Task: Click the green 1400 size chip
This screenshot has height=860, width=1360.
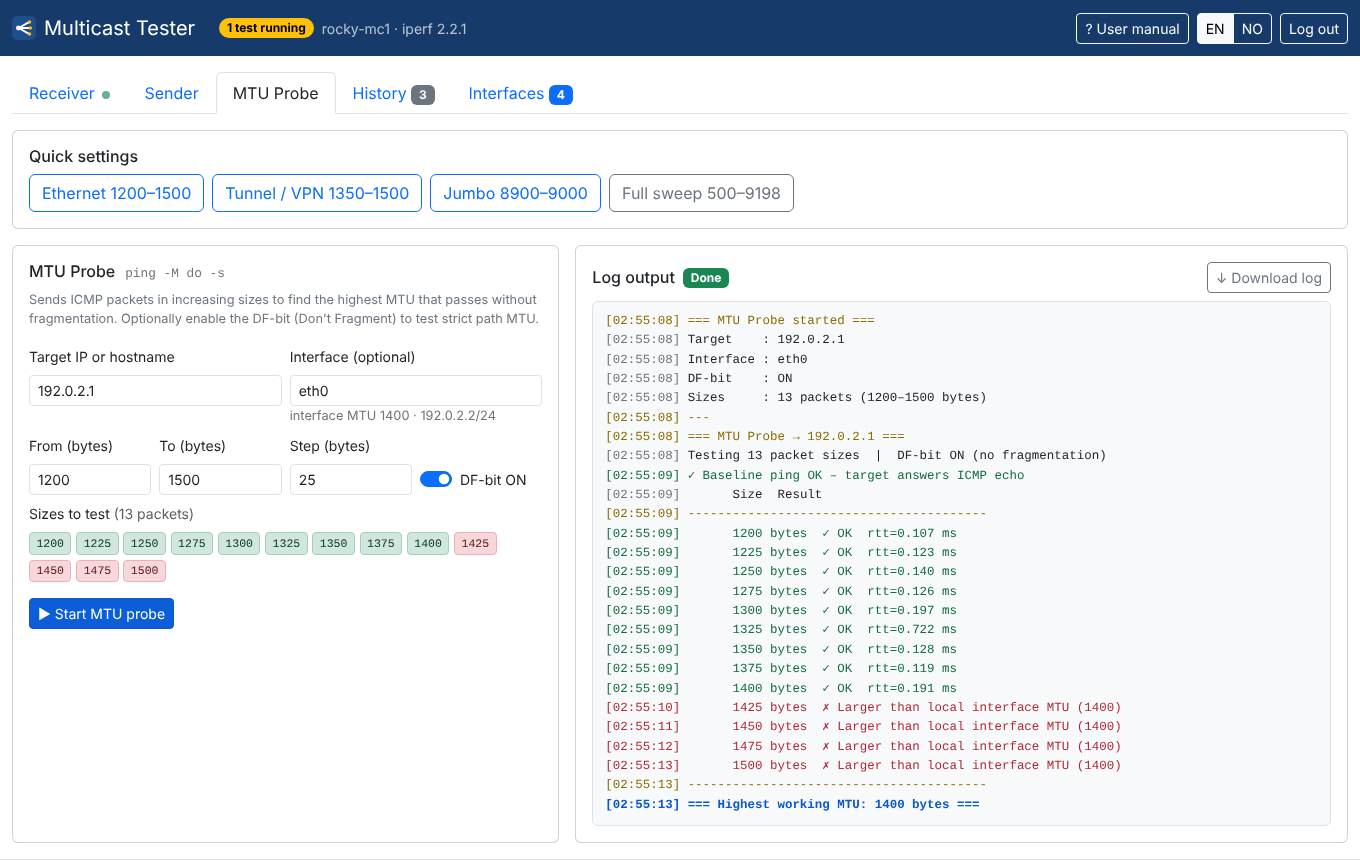Action: tap(428, 543)
